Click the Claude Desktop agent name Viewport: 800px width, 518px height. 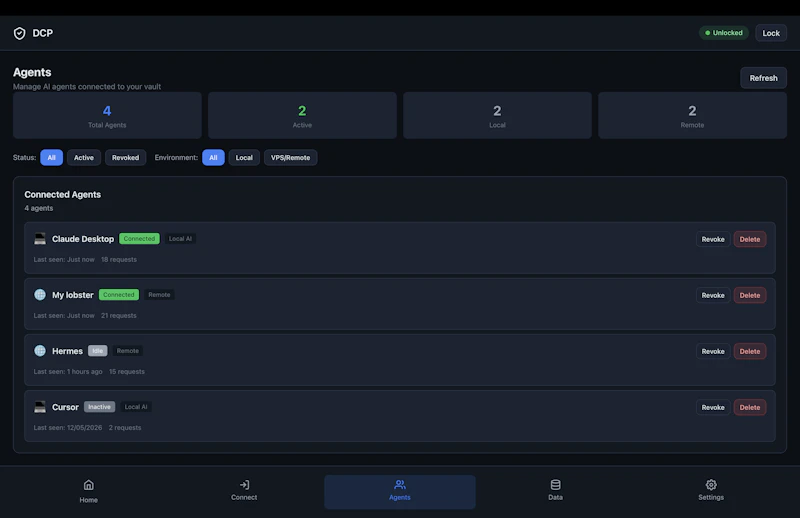pos(83,239)
